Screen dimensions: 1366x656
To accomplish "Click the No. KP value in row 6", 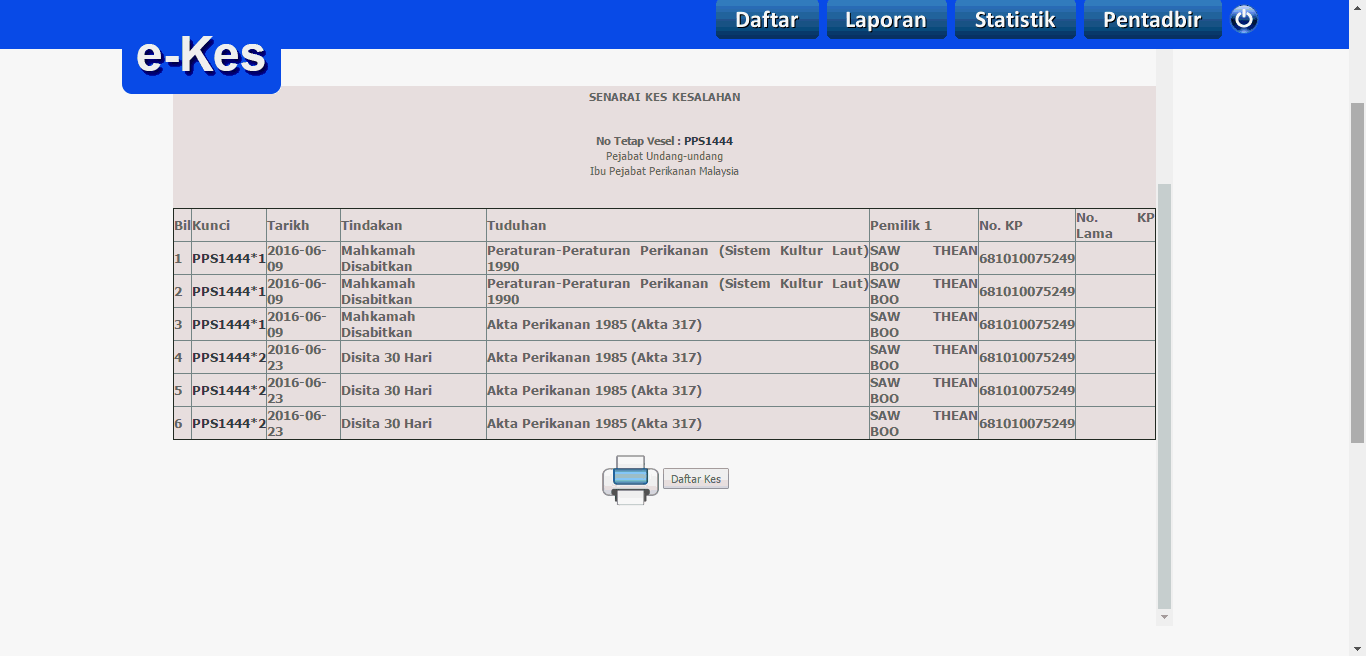I will pyautogui.click(x=1026, y=423).
